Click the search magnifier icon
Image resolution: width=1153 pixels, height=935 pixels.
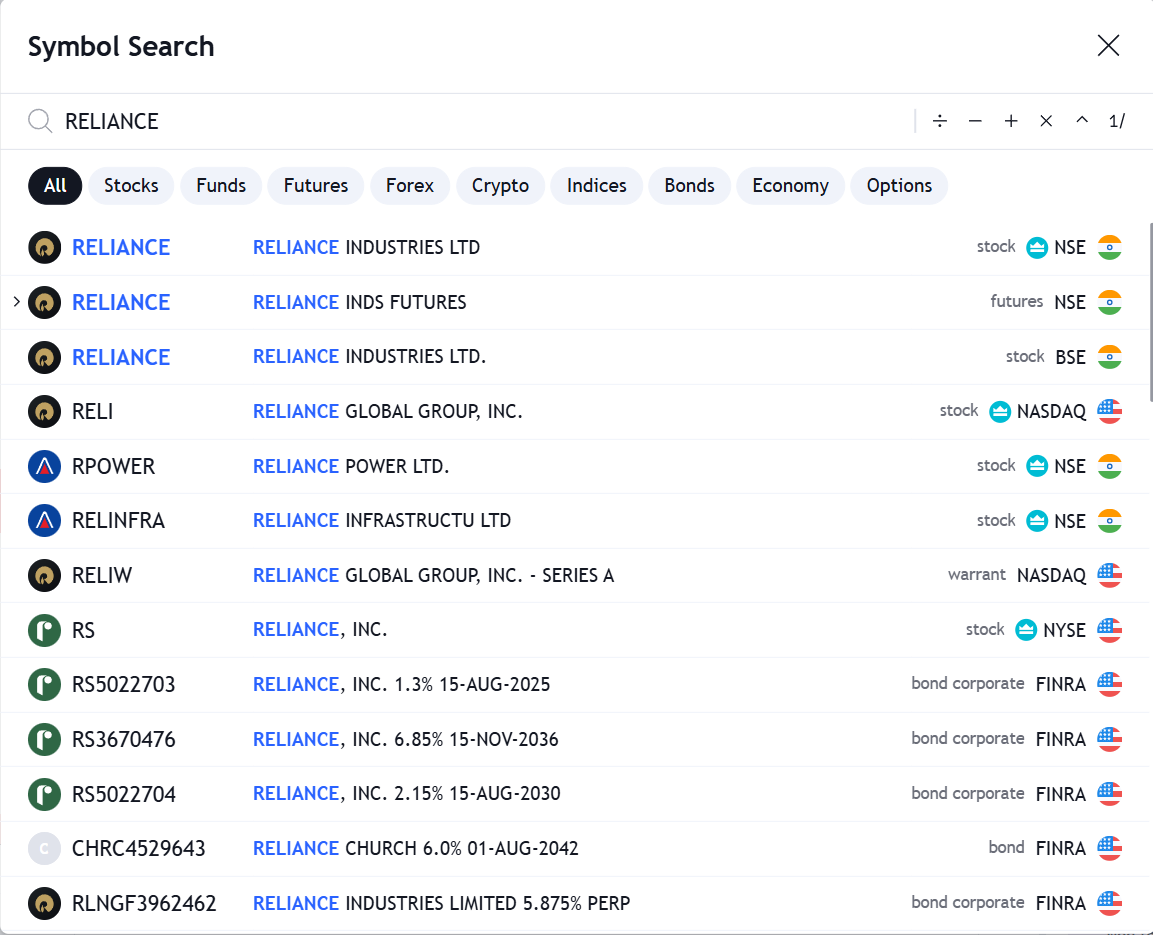tap(39, 121)
